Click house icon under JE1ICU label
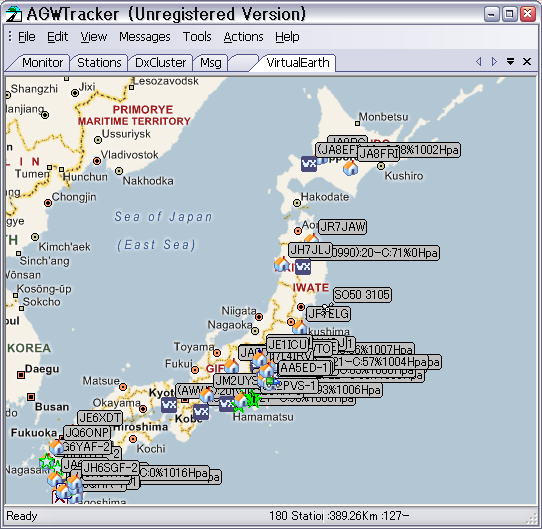 coord(259,358)
